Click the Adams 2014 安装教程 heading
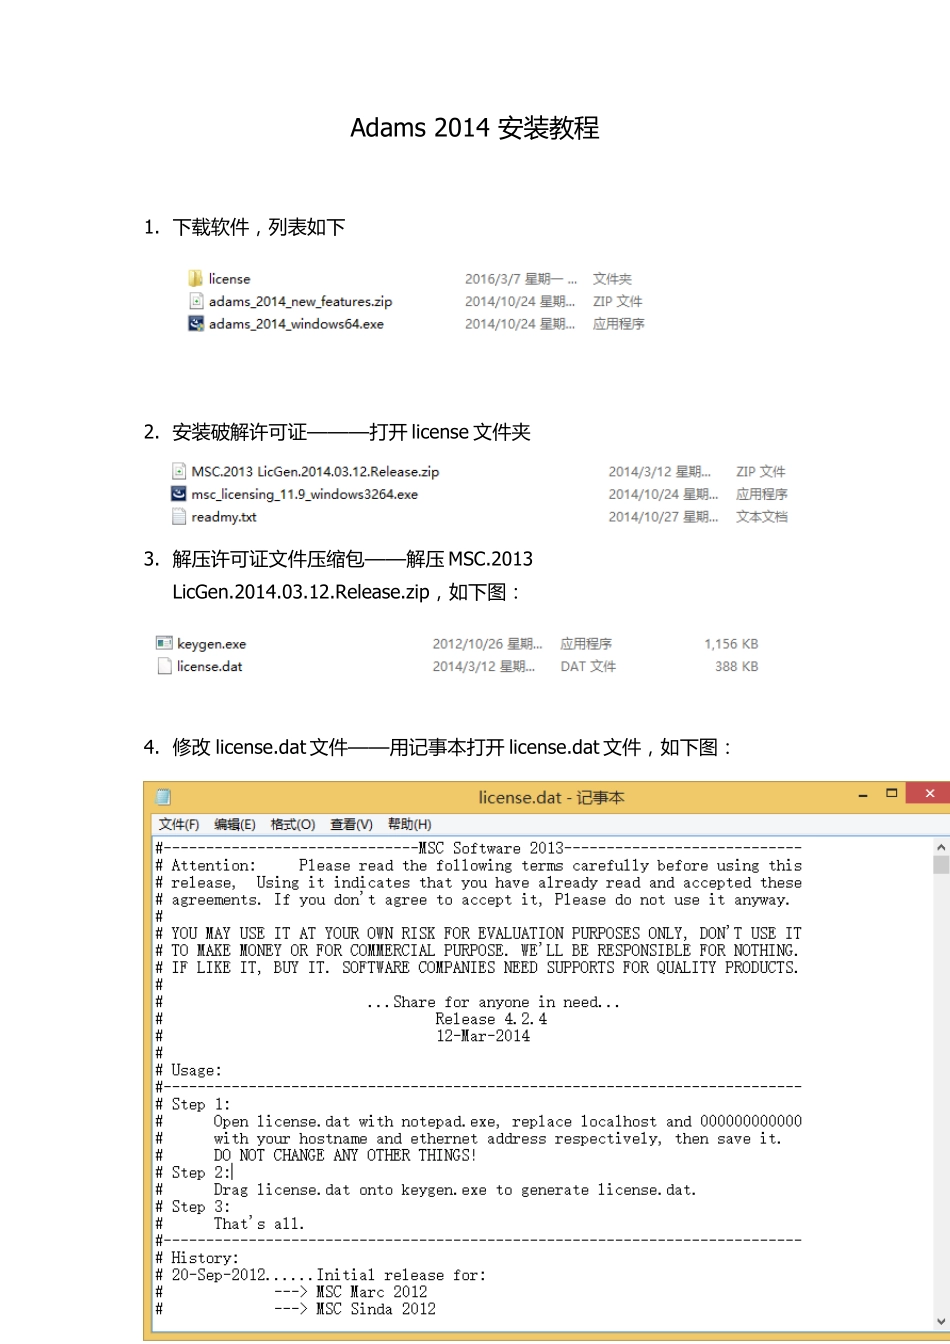 pos(475,128)
